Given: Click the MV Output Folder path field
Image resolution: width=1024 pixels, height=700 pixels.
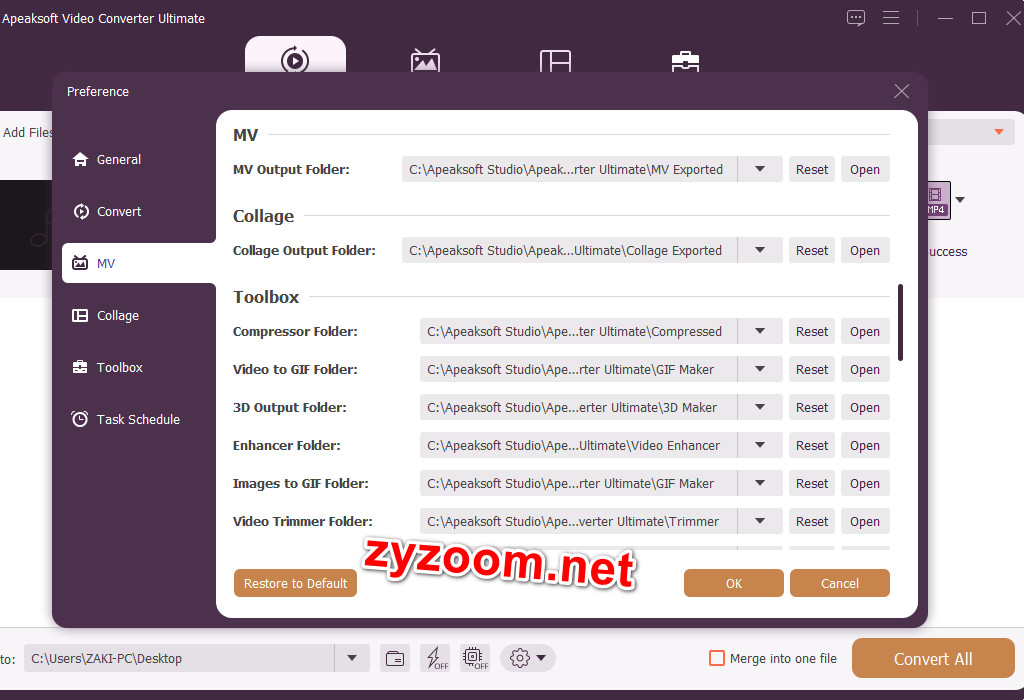Looking at the screenshot, I should 569,169.
